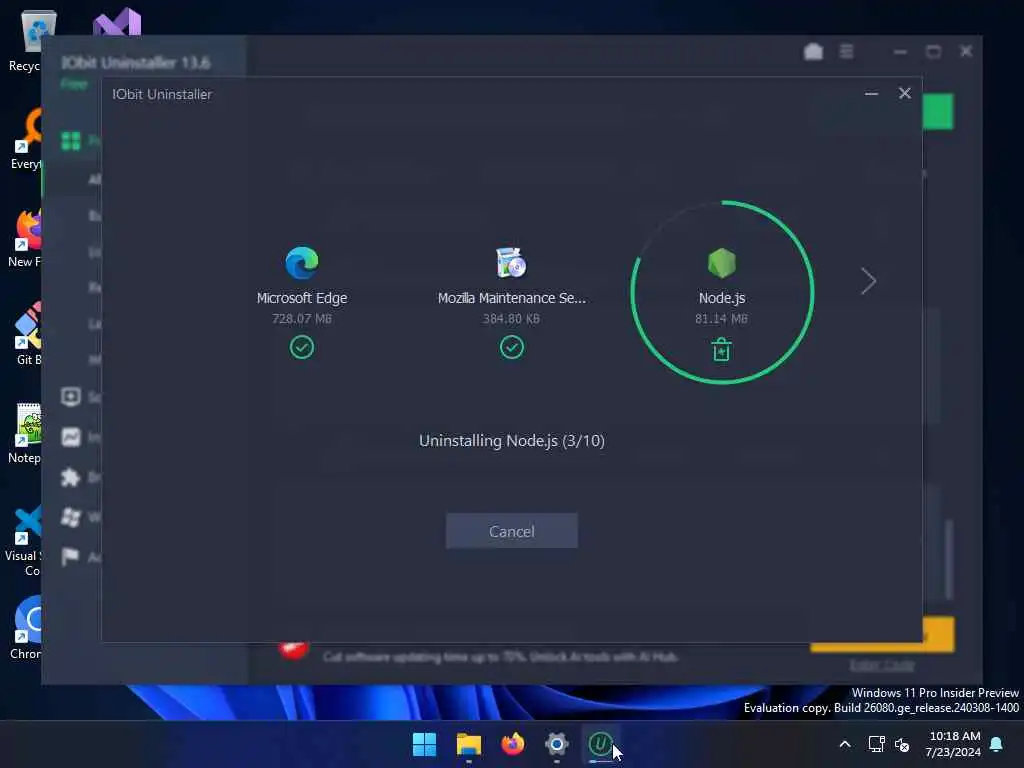Open the notification bell
This screenshot has width=1024, height=768.
(996, 744)
